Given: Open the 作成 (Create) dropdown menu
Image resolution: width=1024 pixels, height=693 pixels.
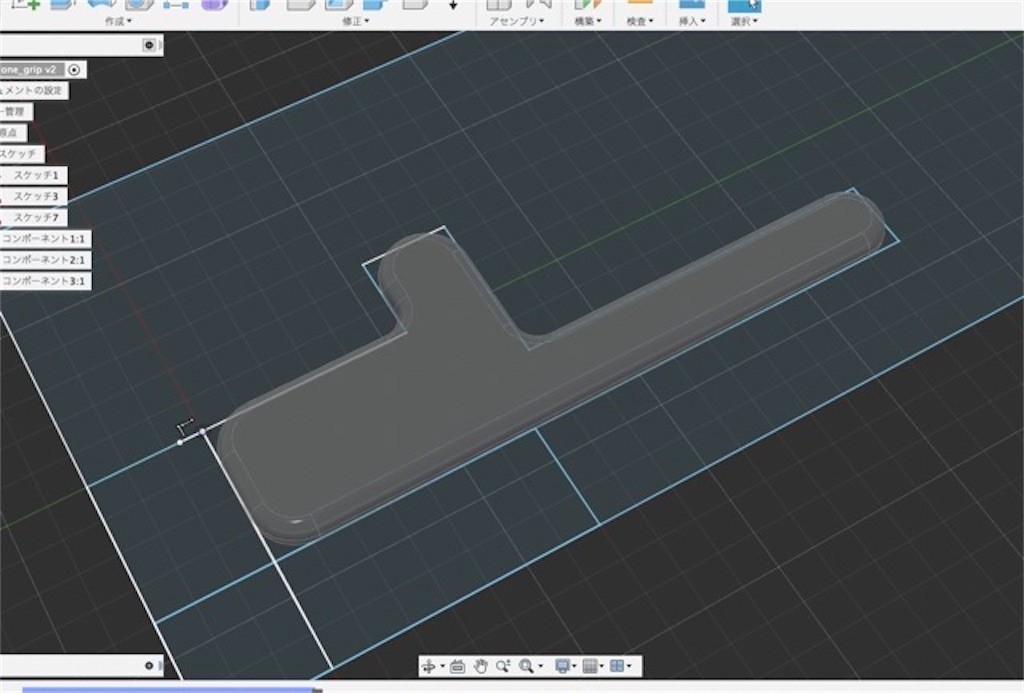Looking at the screenshot, I should click(x=119, y=22).
